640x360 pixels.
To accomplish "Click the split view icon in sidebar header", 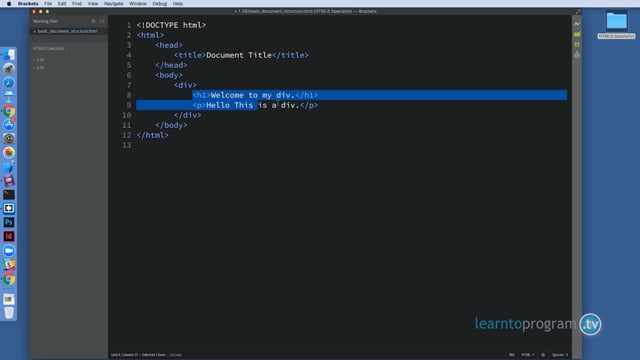I will (x=102, y=21).
